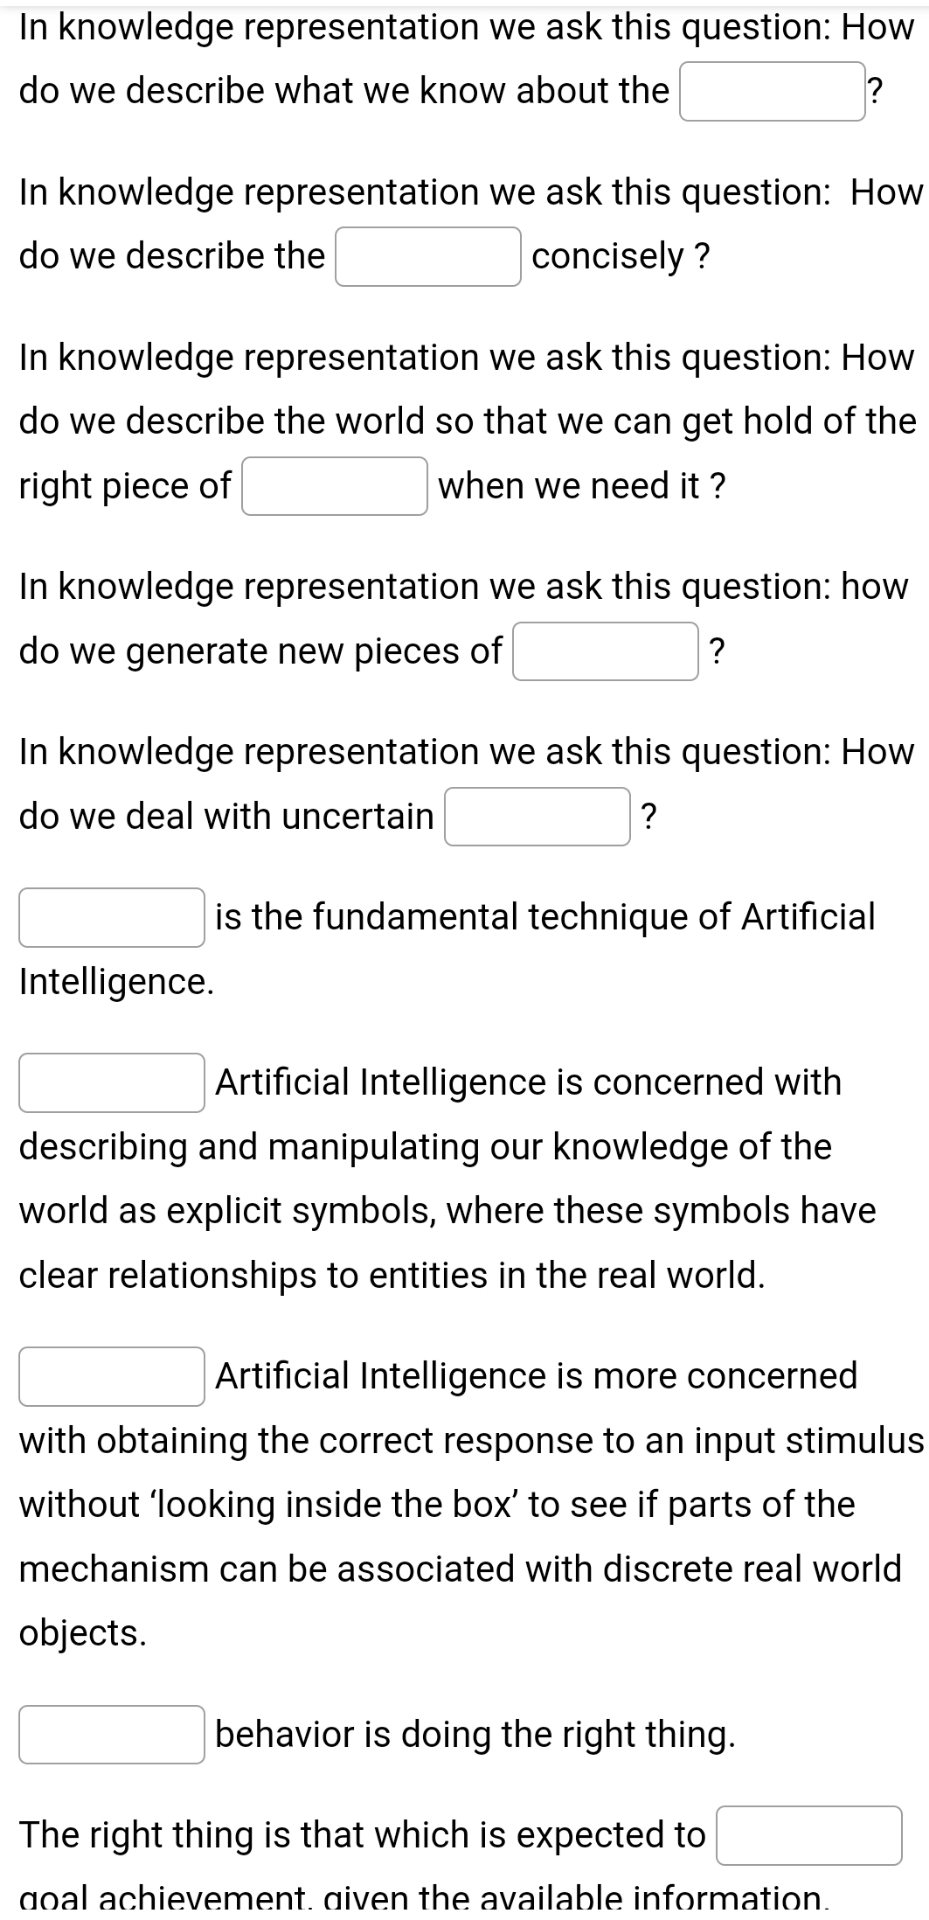The image size is (929, 1920).
Task: Click the text 'Intelligence.' below the fundamental technique blank
Action: (116, 980)
